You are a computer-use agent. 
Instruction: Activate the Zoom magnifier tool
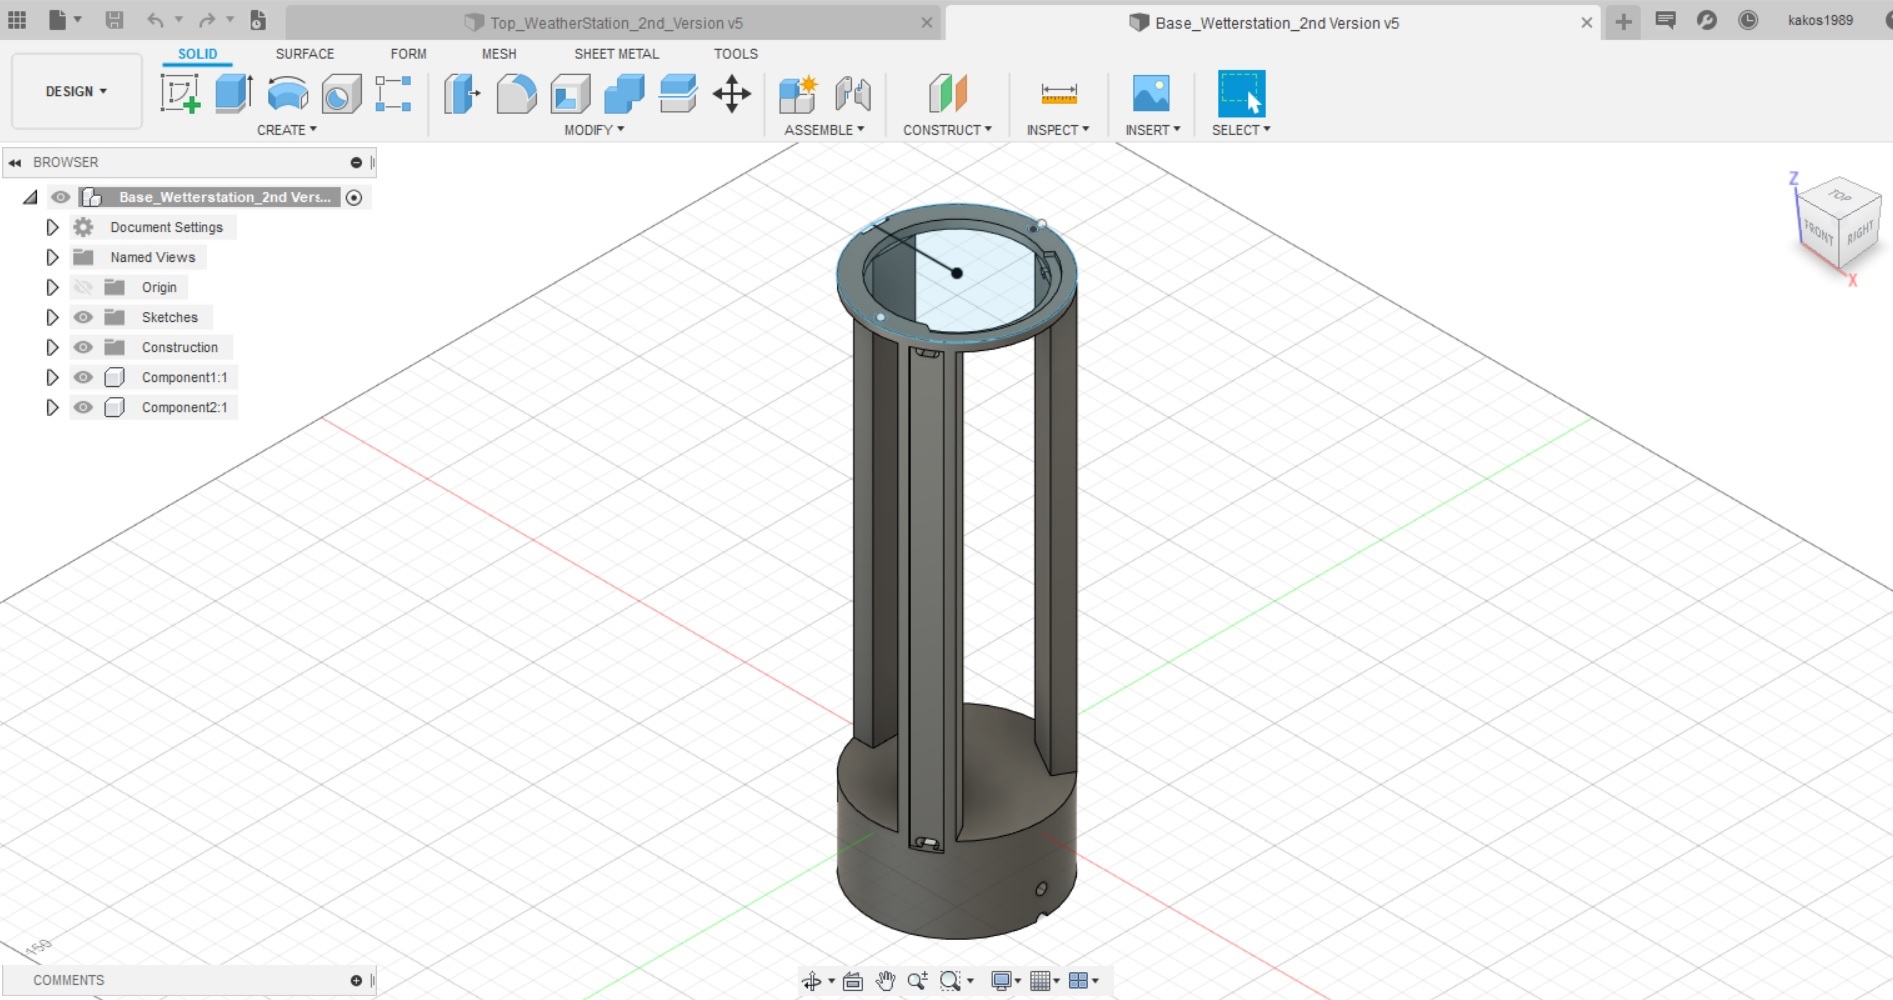pos(917,981)
